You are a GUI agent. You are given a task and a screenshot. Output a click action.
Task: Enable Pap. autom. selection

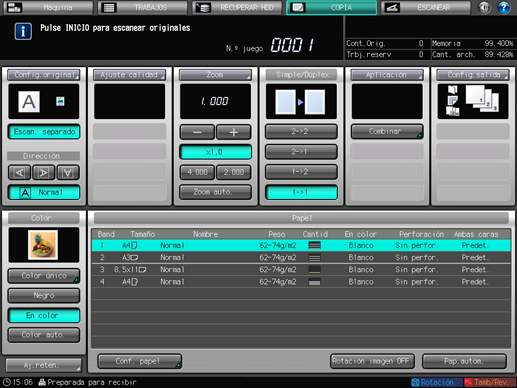[x=464, y=361]
